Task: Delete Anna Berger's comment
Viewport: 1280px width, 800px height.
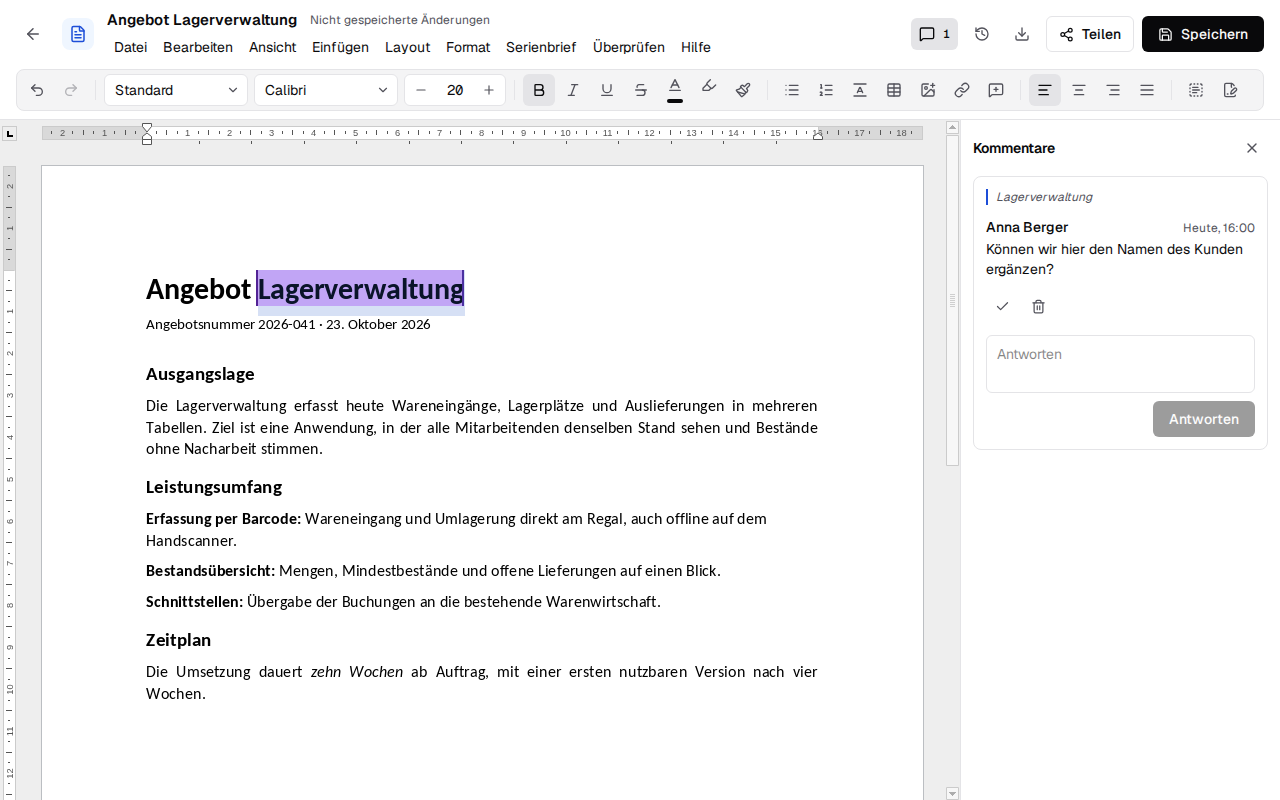Action: point(1038,306)
